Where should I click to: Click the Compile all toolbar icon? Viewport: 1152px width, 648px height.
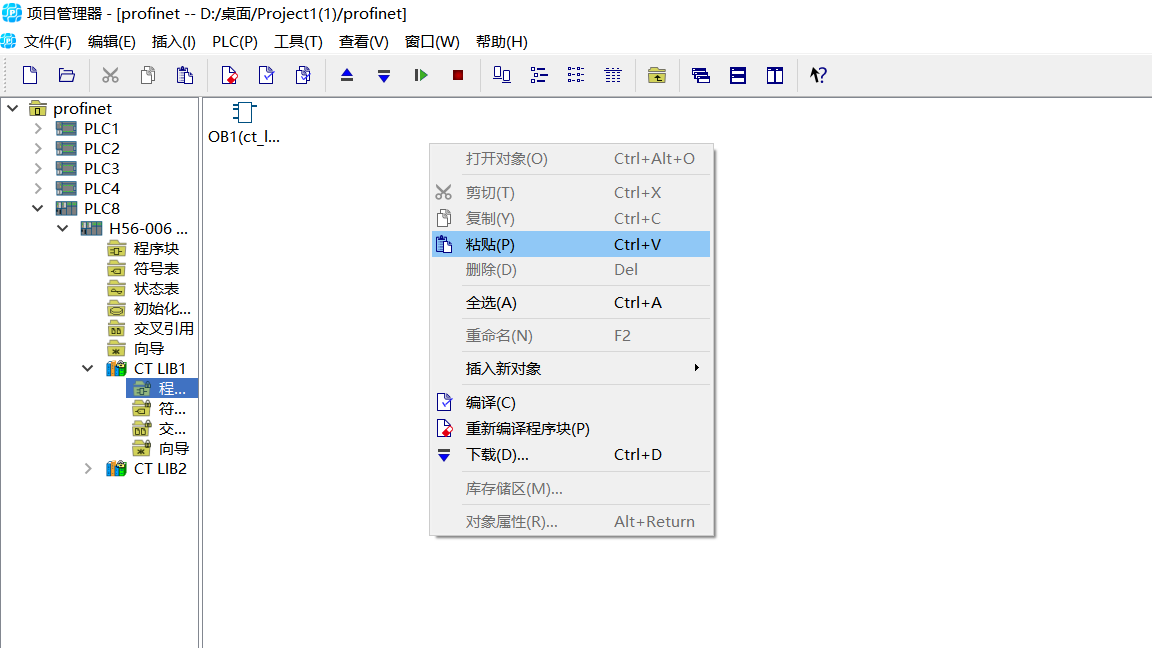303,75
